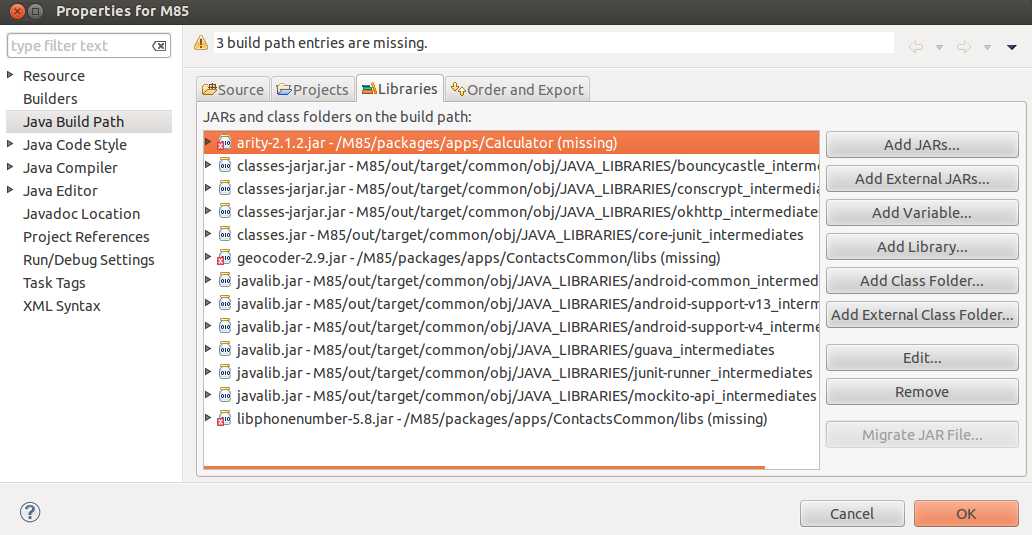Select the junit-runner_intermediates javalib.jar row

point(511,372)
